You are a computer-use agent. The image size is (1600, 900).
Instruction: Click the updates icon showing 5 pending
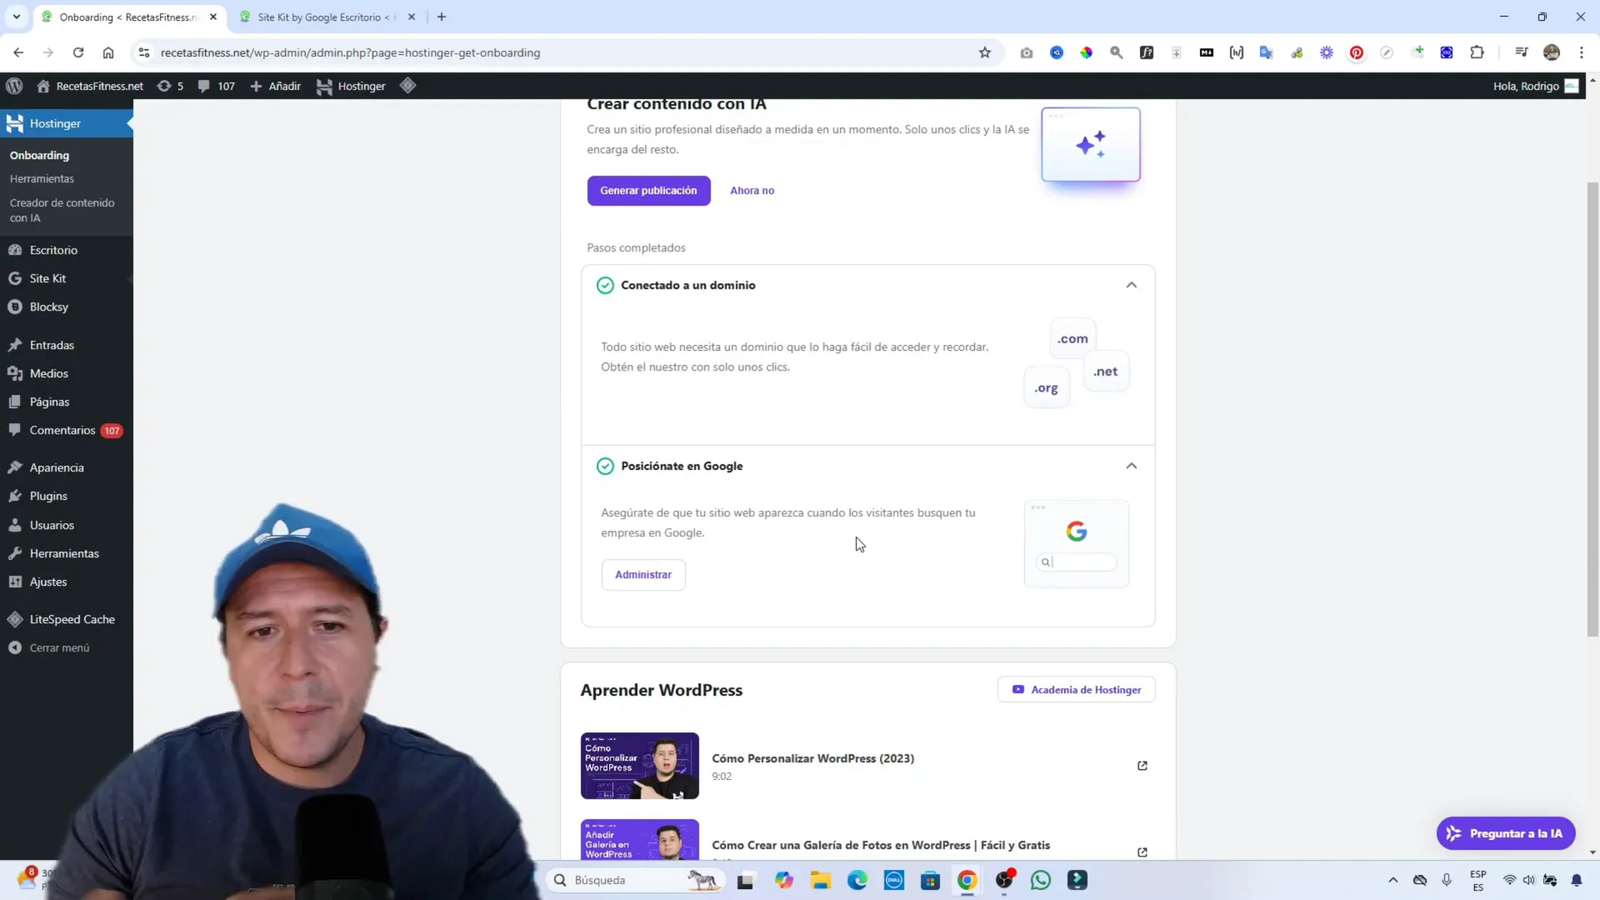tap(170, 86)
